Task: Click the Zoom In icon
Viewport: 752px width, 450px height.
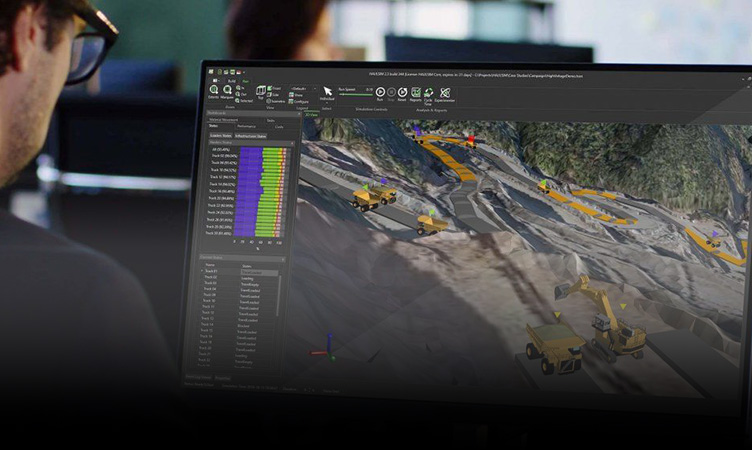Action: [240, 88]
